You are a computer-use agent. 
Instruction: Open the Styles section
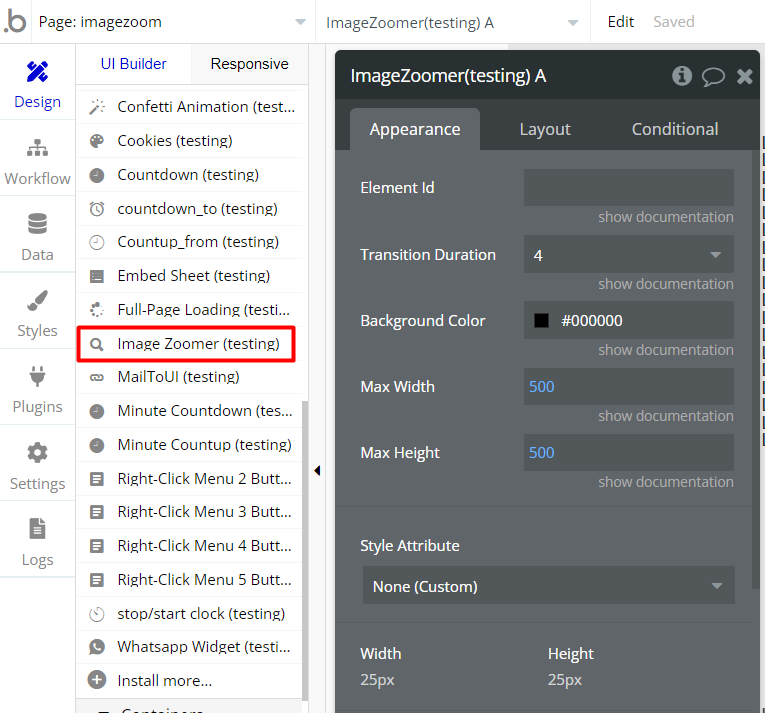(37, 314)
